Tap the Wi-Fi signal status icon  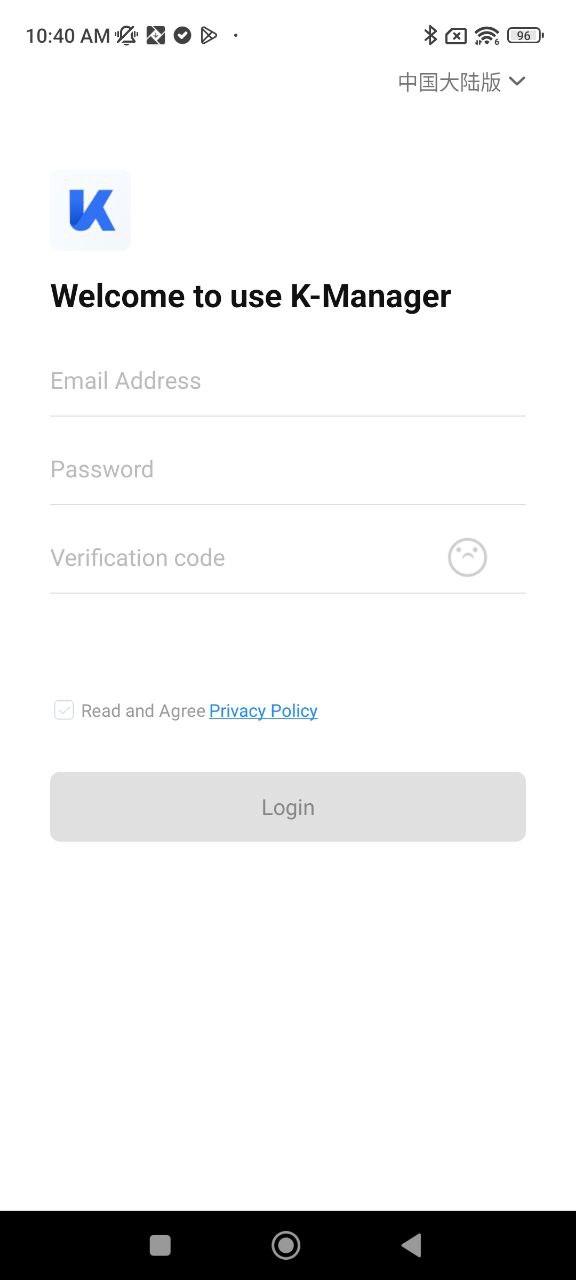tap(487, 36)
